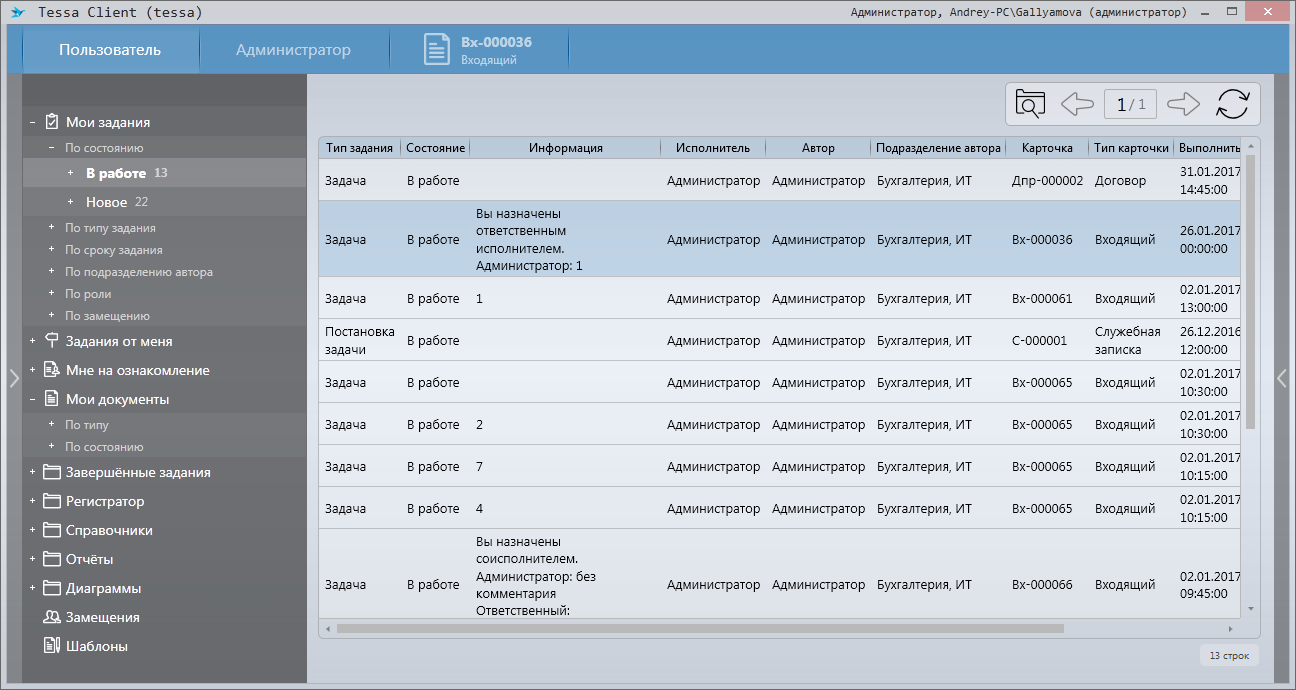Sort by Исполнитель column header

click(713, 148)
